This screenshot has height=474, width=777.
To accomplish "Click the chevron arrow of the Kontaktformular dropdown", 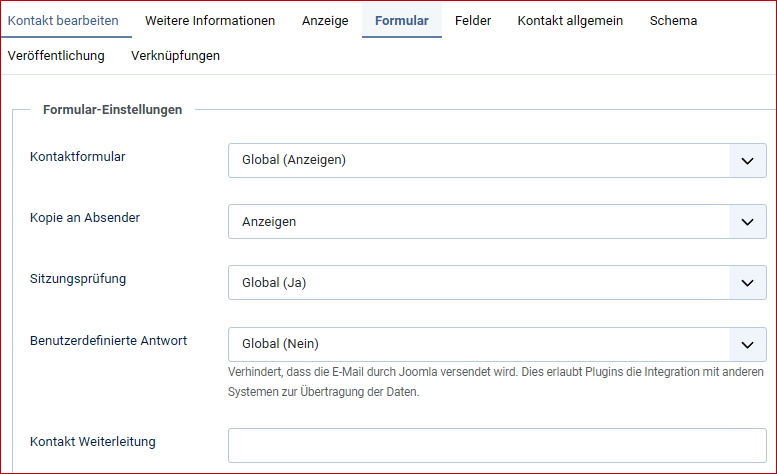I will pos(746,160).
